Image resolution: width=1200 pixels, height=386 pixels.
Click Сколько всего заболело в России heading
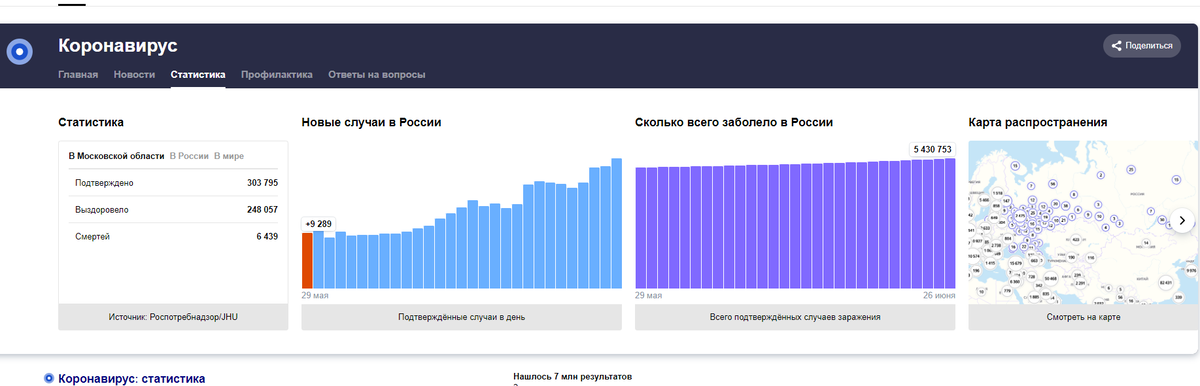pos(734,122)
